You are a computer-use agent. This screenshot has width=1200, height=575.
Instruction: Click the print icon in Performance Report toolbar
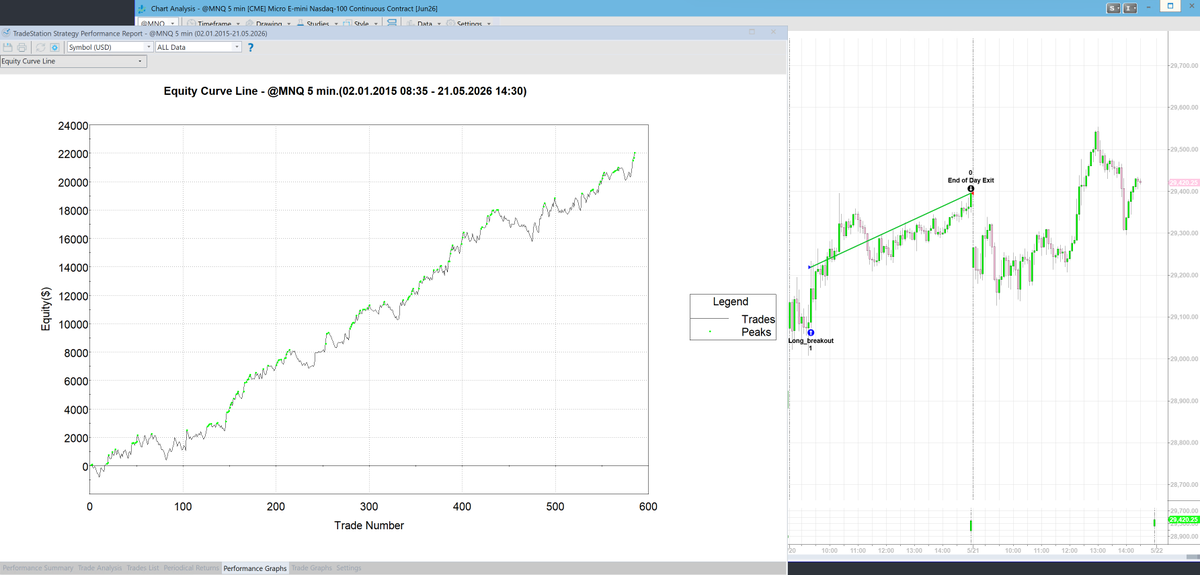point(22,47)
